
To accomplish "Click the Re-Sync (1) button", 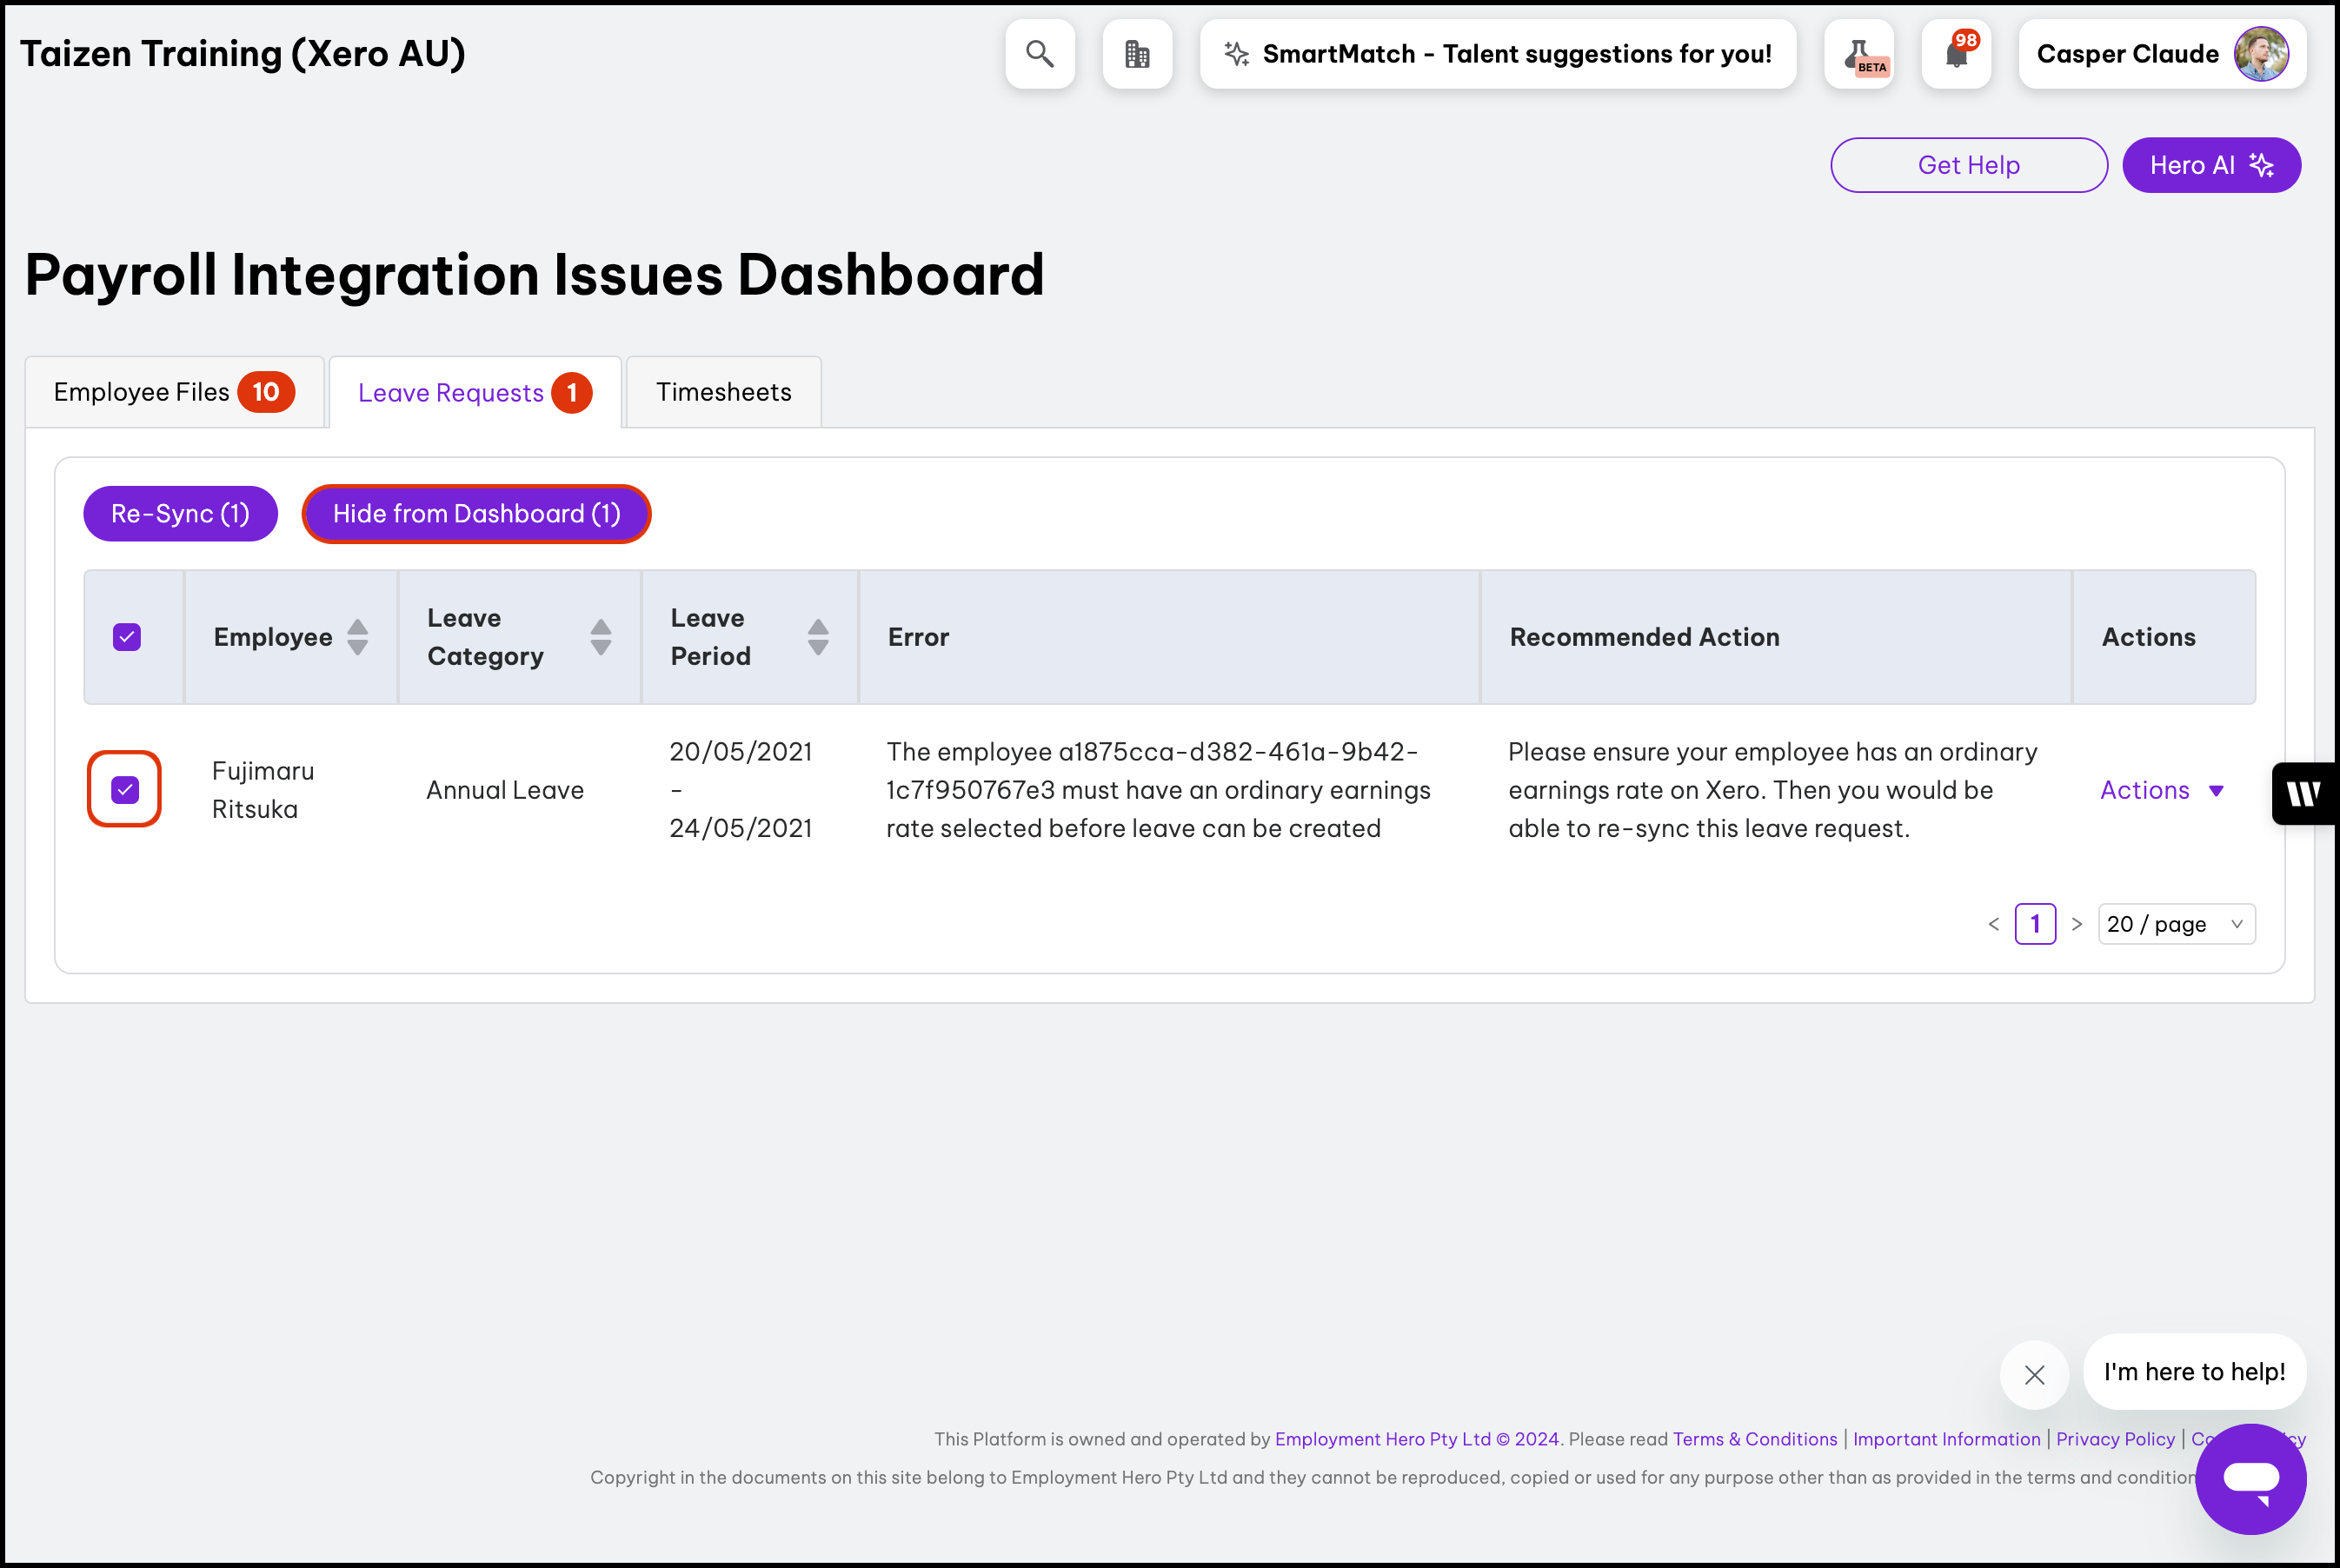I will pos(180,514).
